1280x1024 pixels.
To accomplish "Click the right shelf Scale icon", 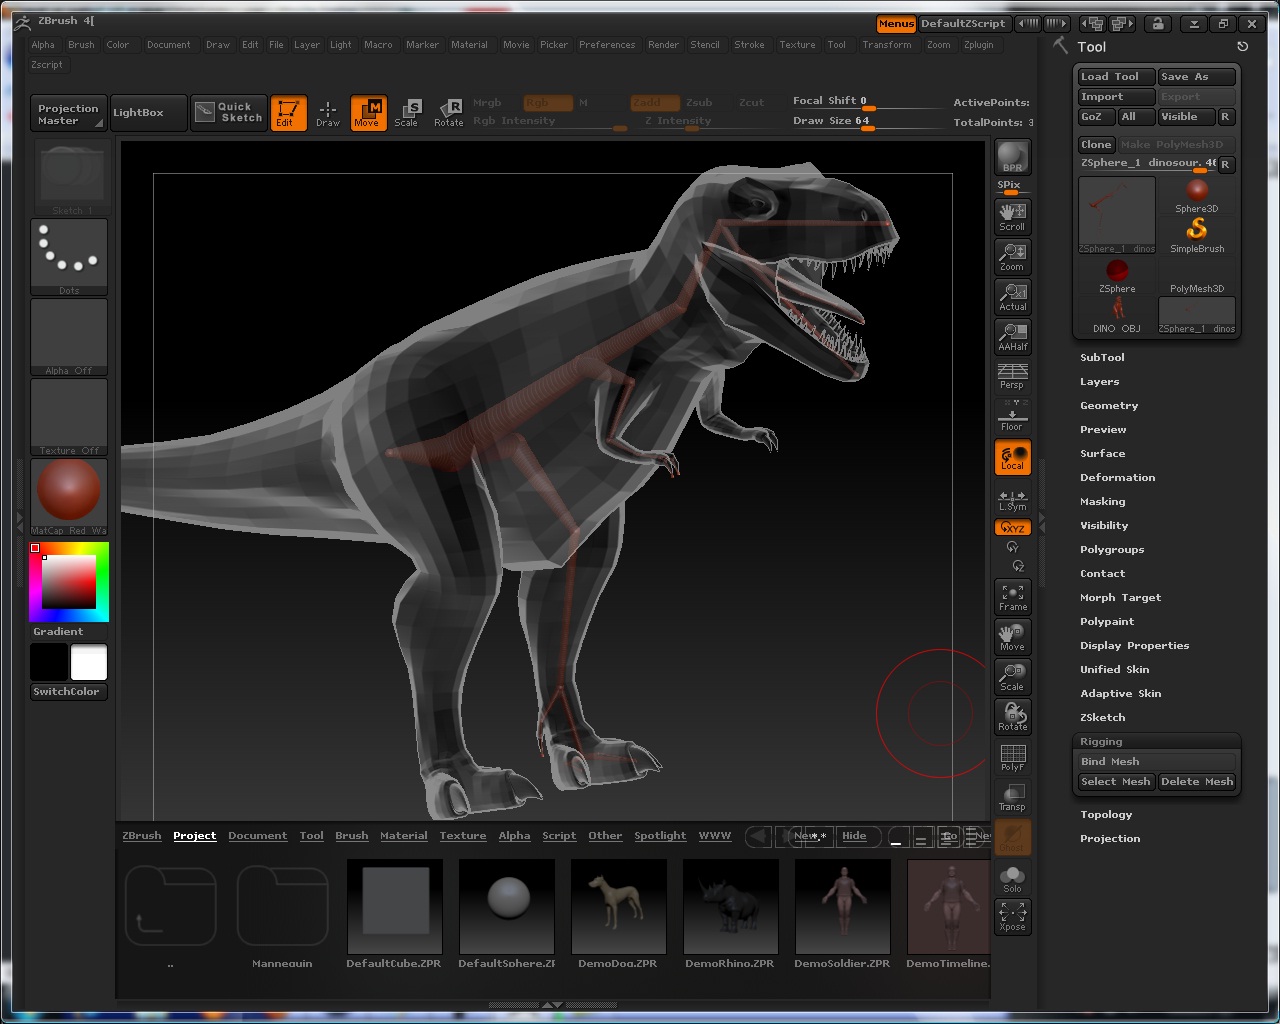I will click(1012, 677).
